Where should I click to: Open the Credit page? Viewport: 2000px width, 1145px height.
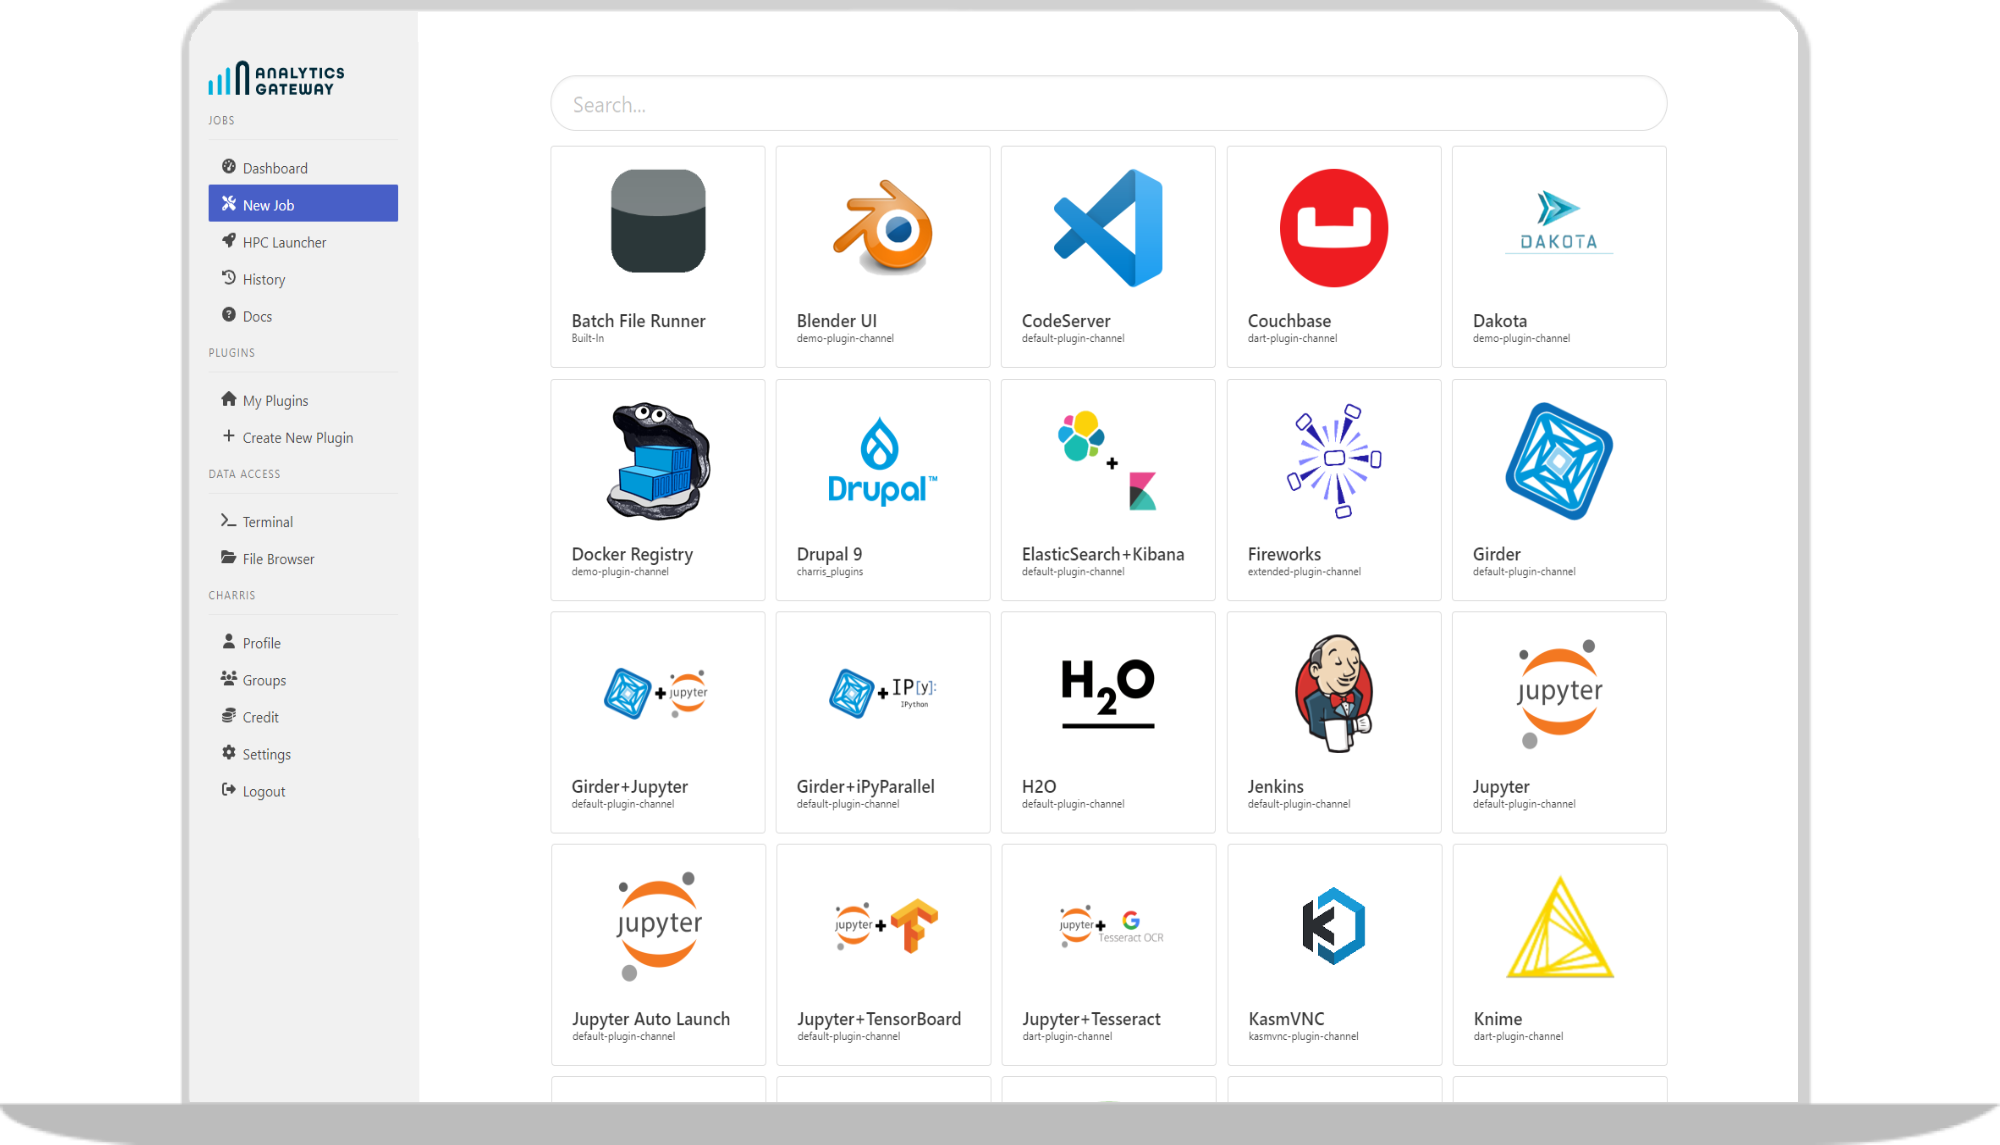pyautogui.click(x=303, y=716)
